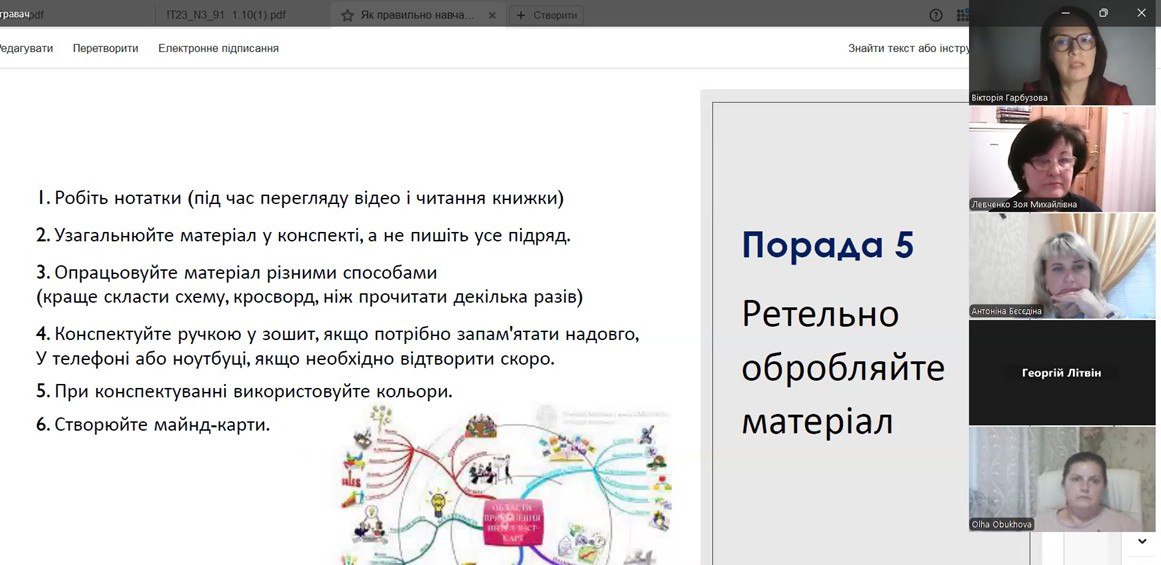Restore down the video call window
Image resolution: width=1161 pixels, height=565 pixels.
point(1103,12)
